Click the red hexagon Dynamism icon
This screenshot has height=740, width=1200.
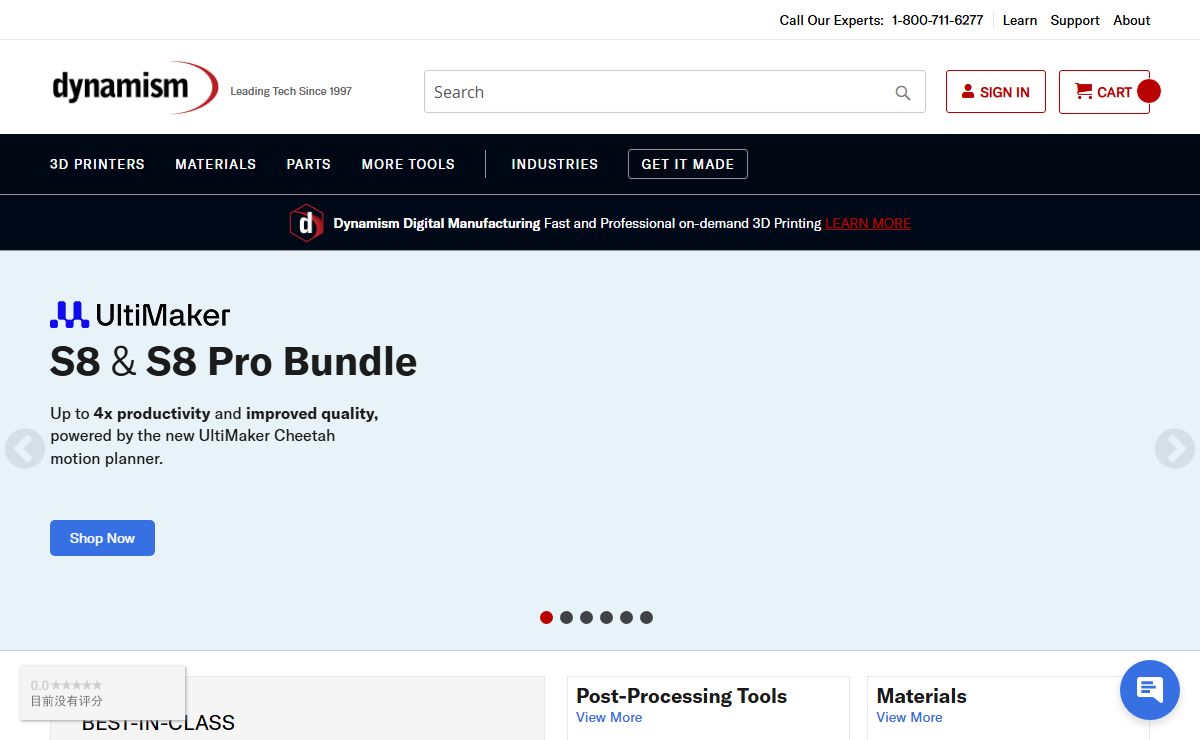306,223
